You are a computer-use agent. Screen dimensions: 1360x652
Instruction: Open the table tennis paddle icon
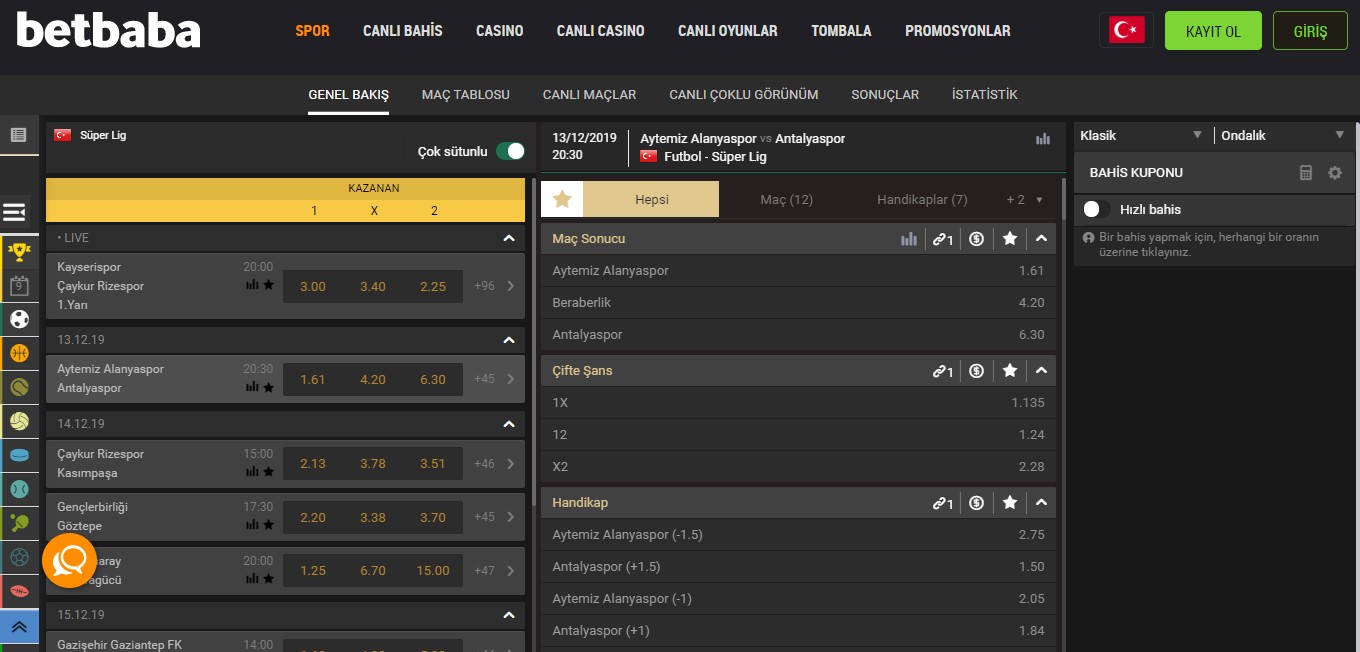point(19,523)
